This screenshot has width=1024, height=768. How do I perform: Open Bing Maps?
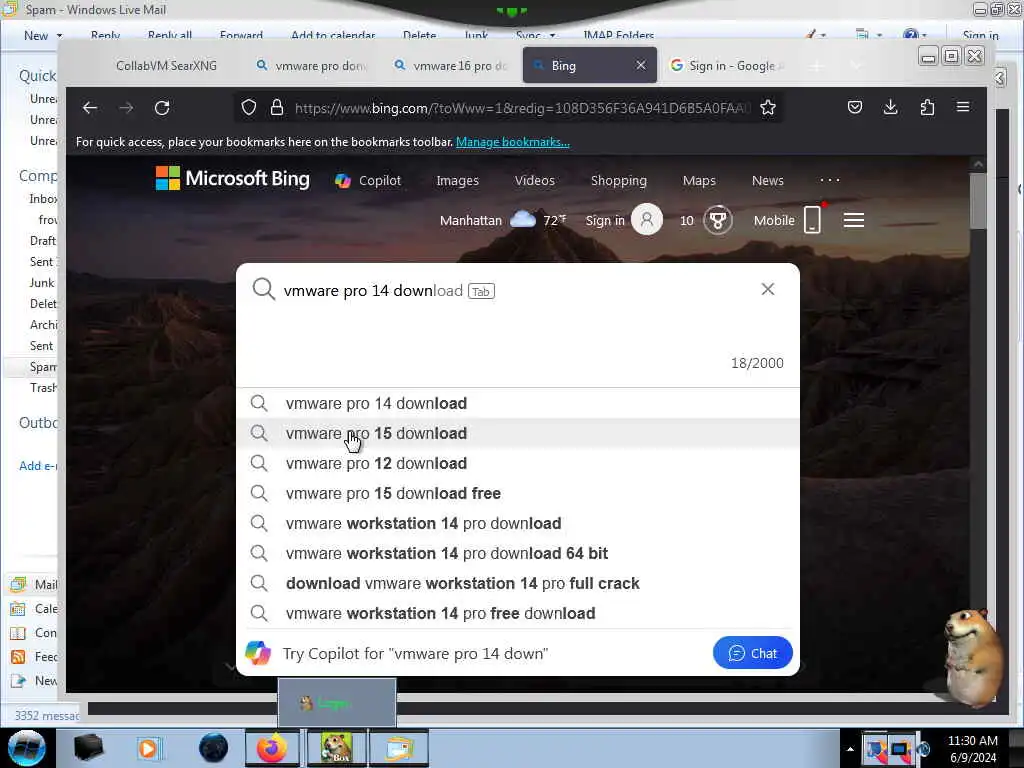point(699,180)
